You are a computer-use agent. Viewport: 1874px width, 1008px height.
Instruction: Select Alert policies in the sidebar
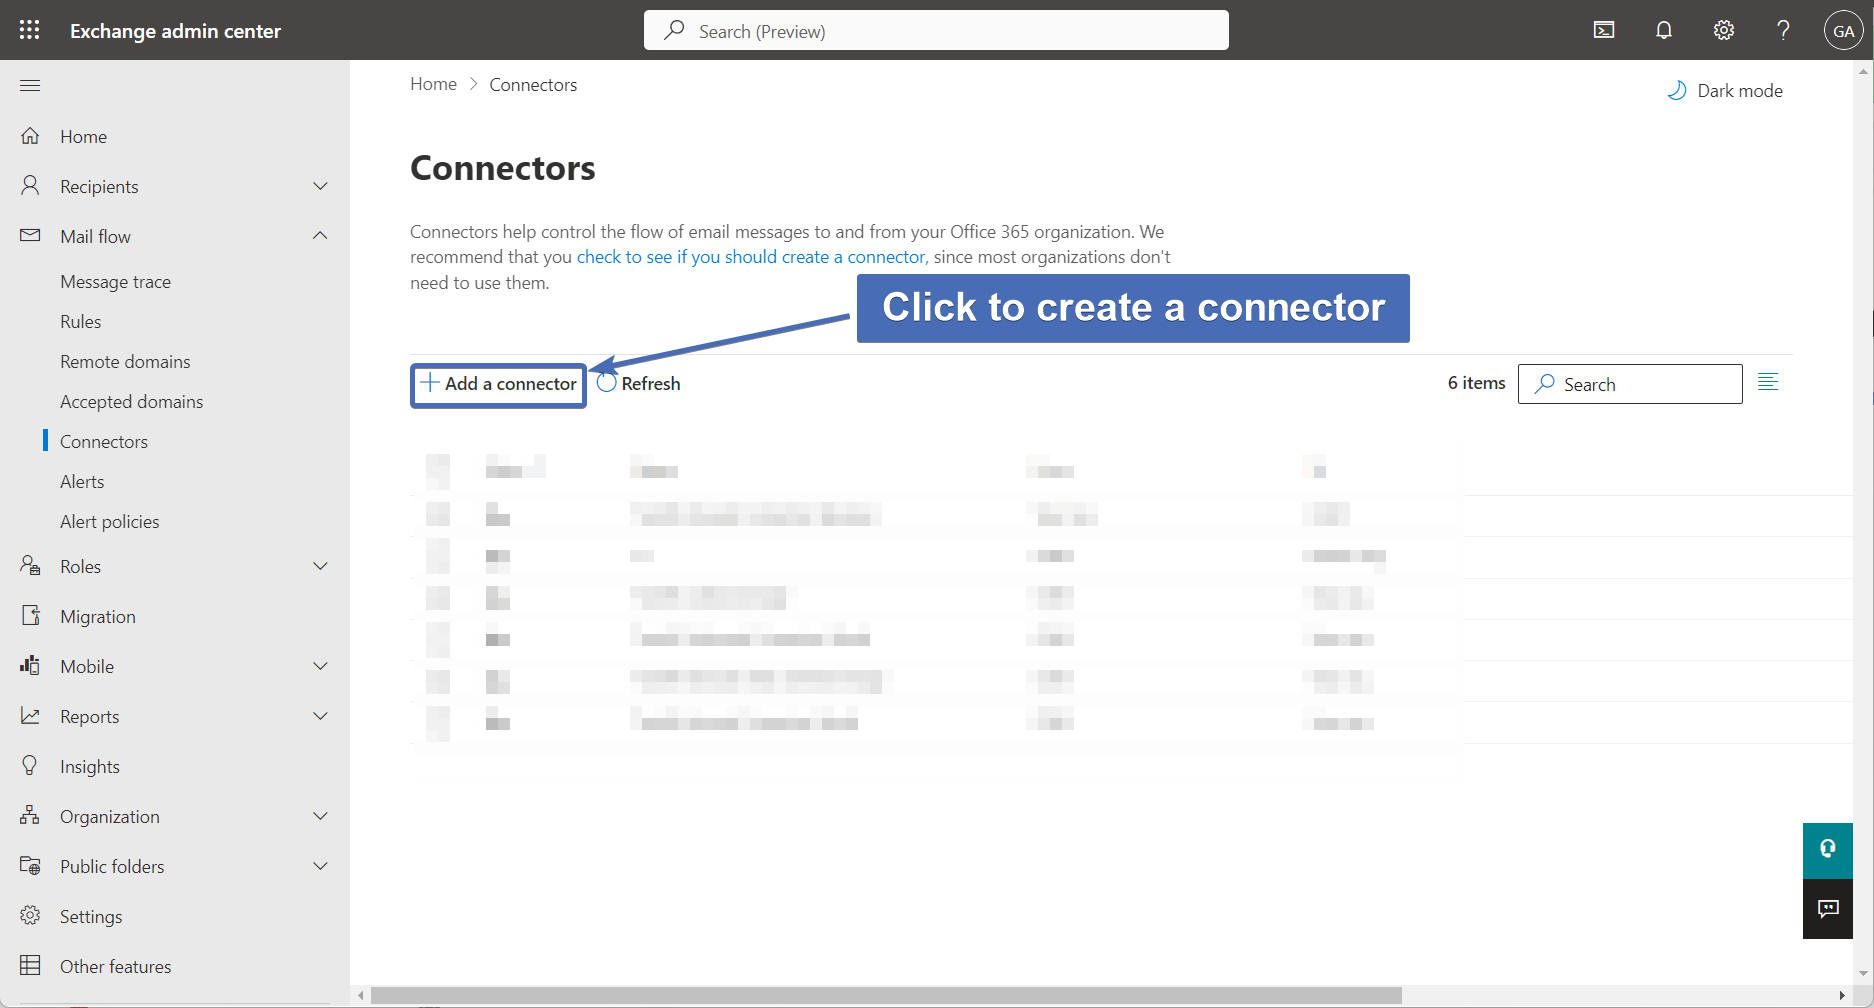point(109,521)
